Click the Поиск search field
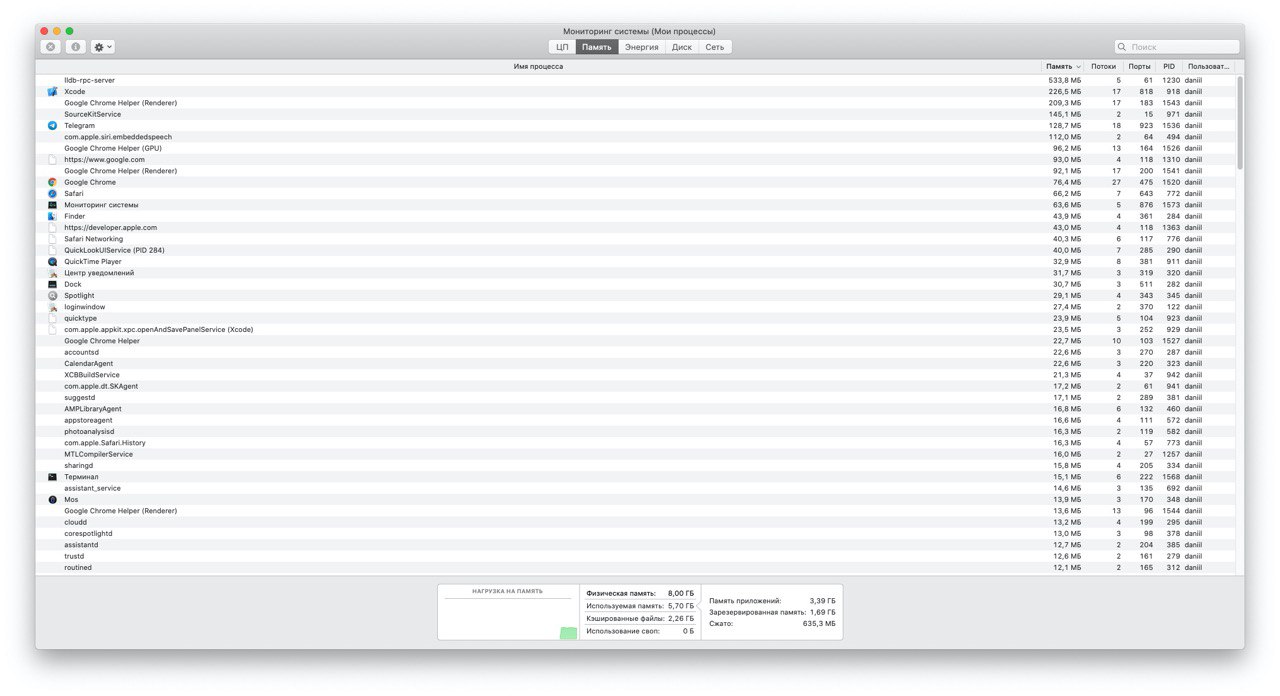 pos(1177,47)
